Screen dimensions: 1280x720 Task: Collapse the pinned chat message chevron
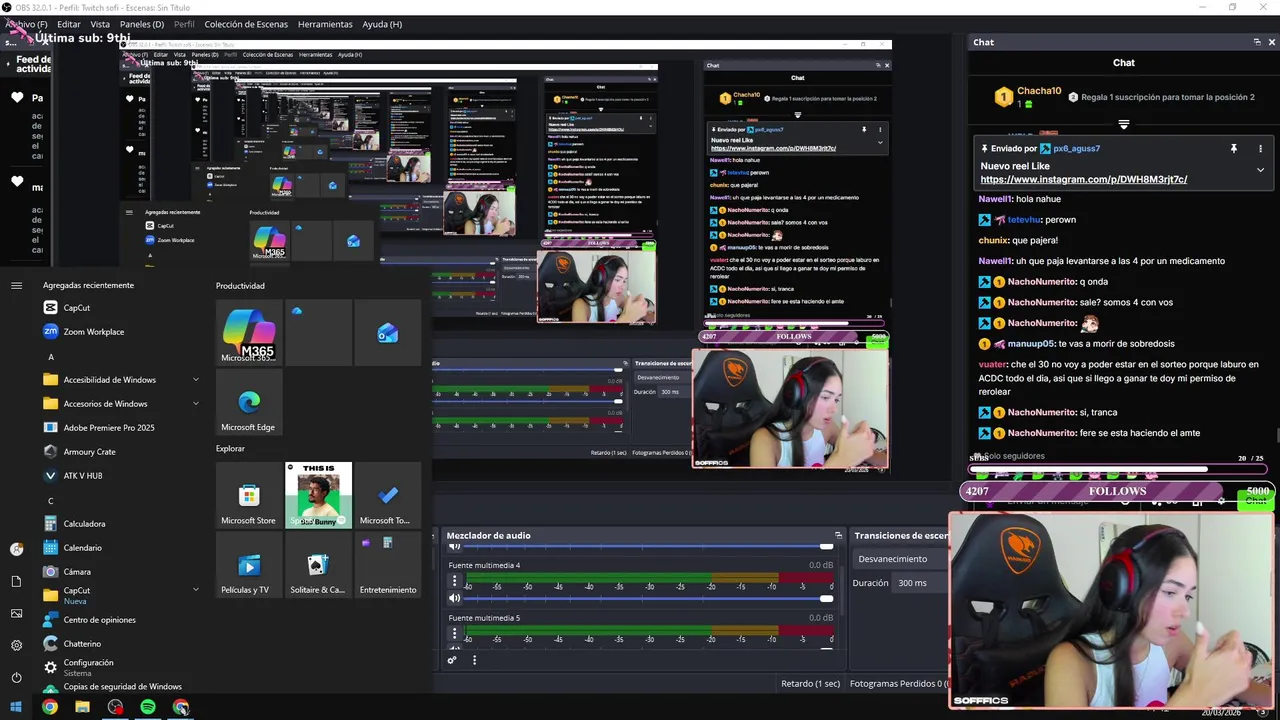[1260, 170]
